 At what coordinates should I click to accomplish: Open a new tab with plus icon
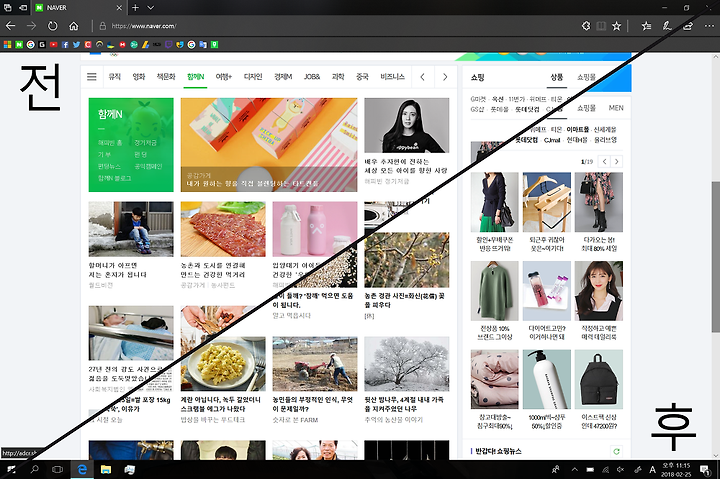(135, 7)
